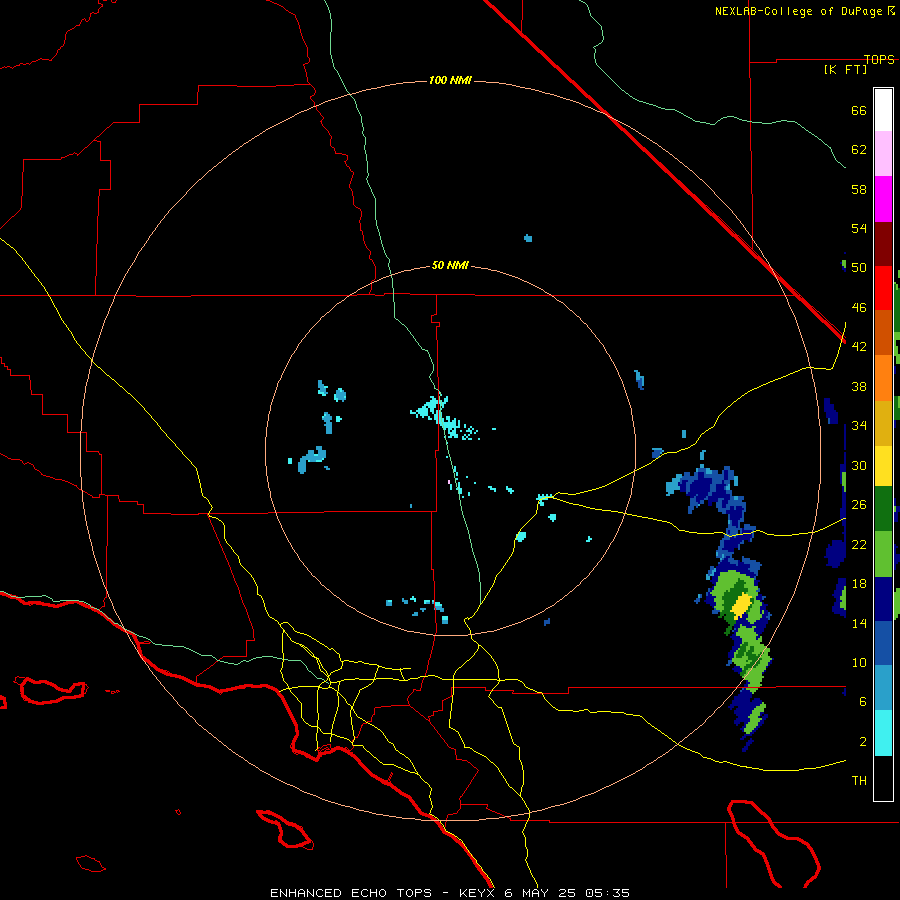900x900 pixels.
Task: Click the white 66K ft legend swatch
Action: tap(883, 110)
